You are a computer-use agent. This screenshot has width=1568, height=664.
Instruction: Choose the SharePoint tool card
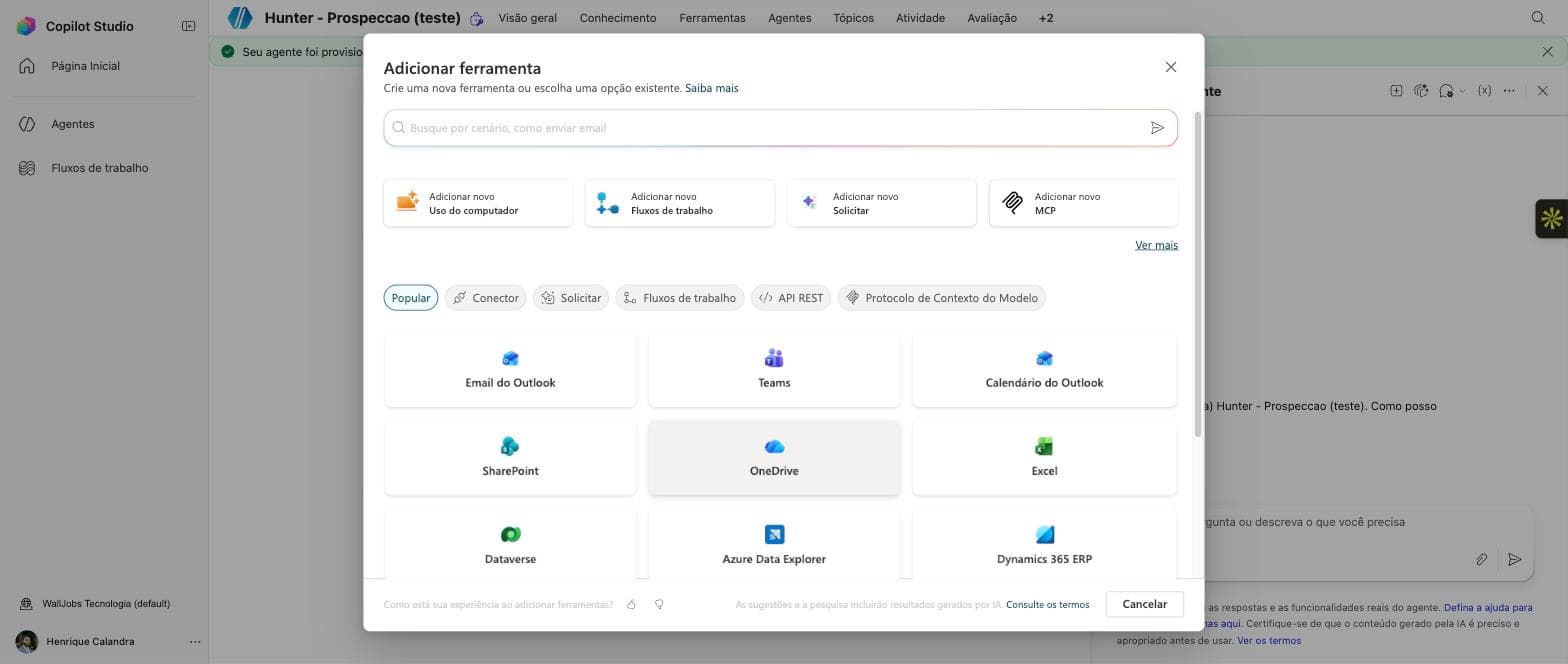point(510,458)
